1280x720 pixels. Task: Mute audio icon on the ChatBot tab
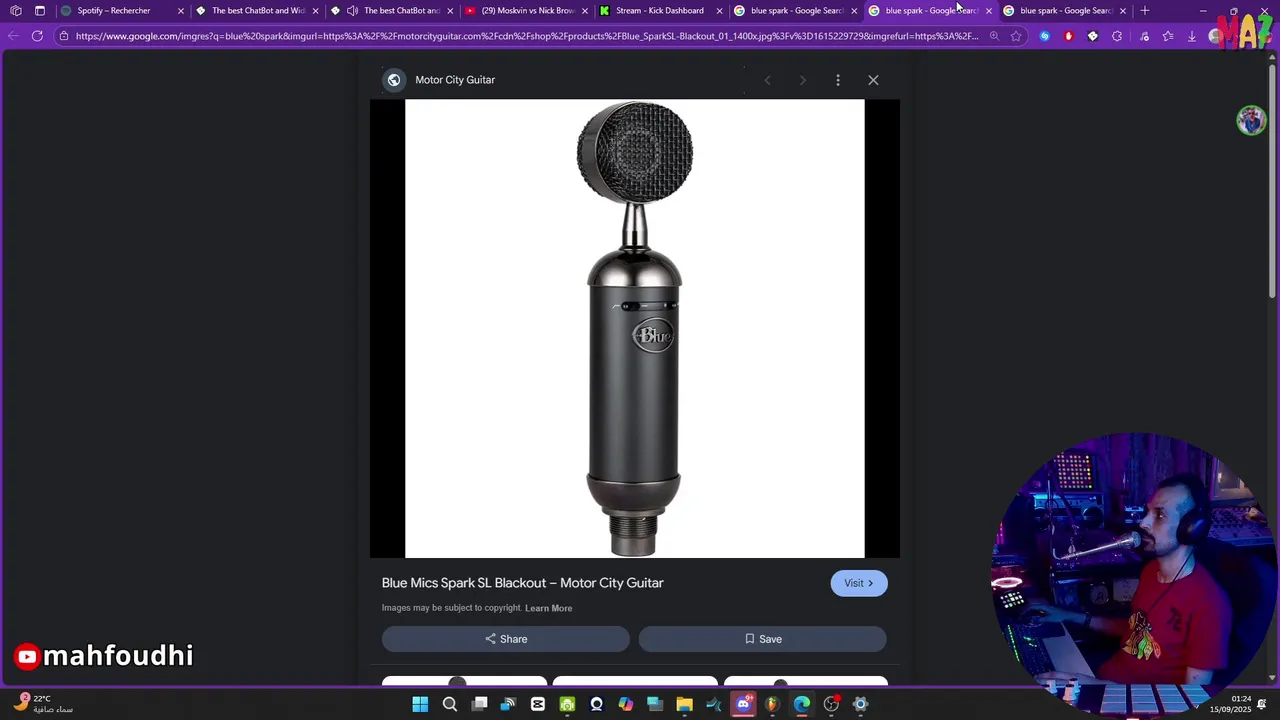pos(352,11)
